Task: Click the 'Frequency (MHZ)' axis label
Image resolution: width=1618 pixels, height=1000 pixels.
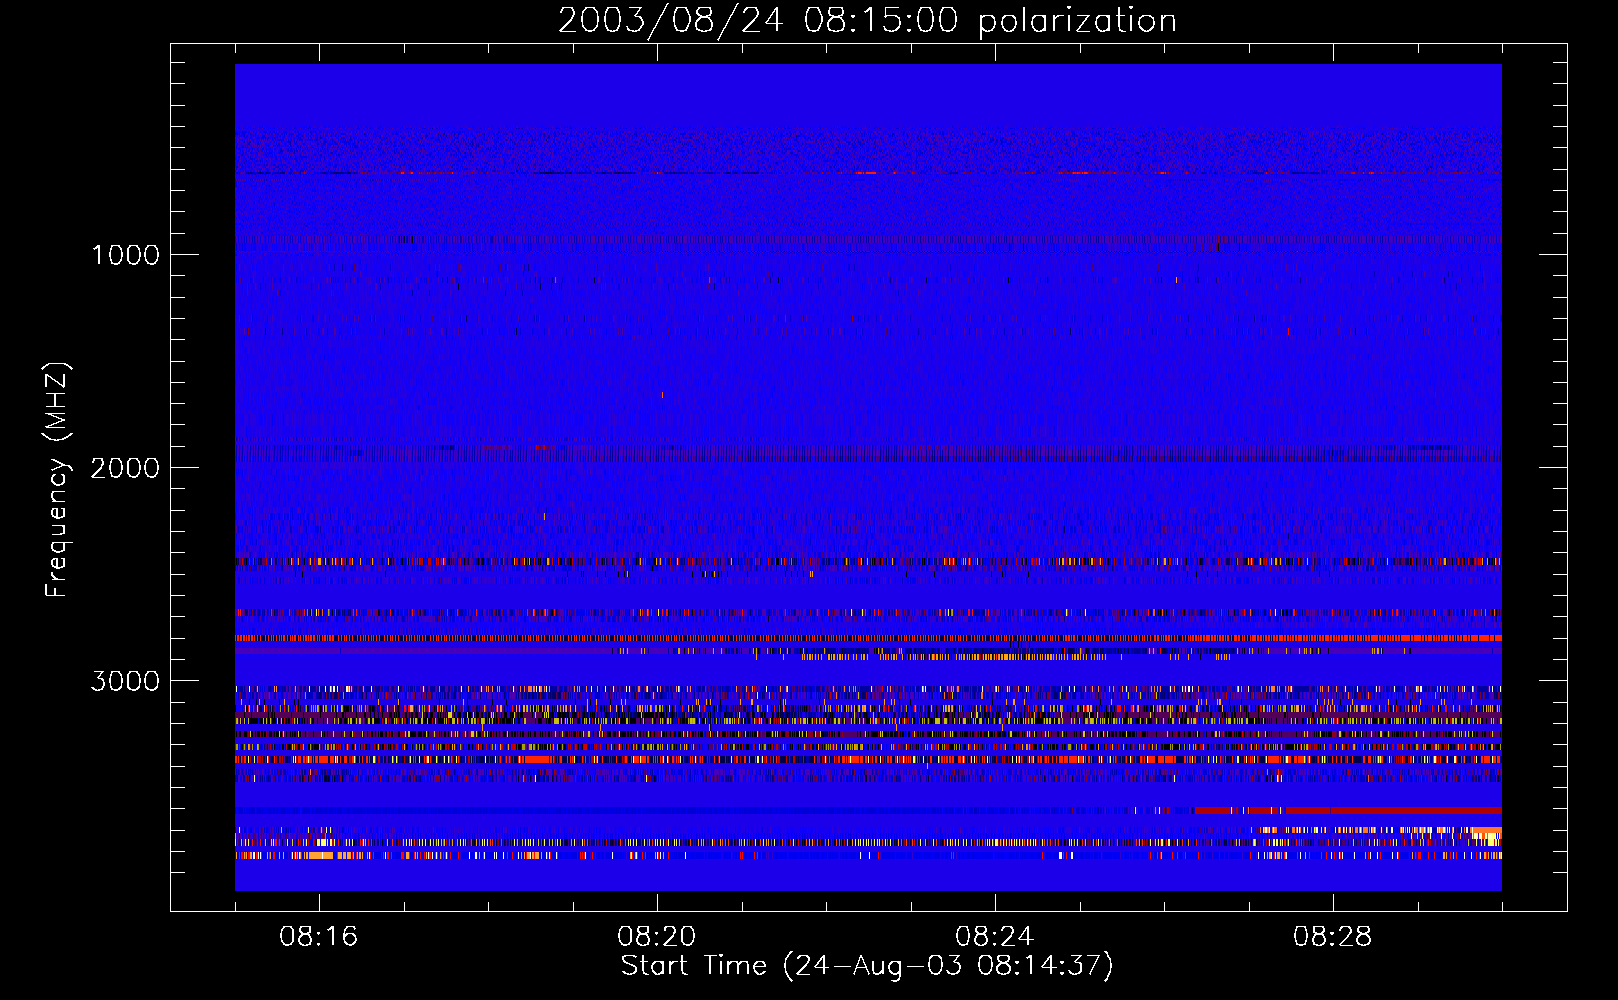Action: [x=58, y=480]
